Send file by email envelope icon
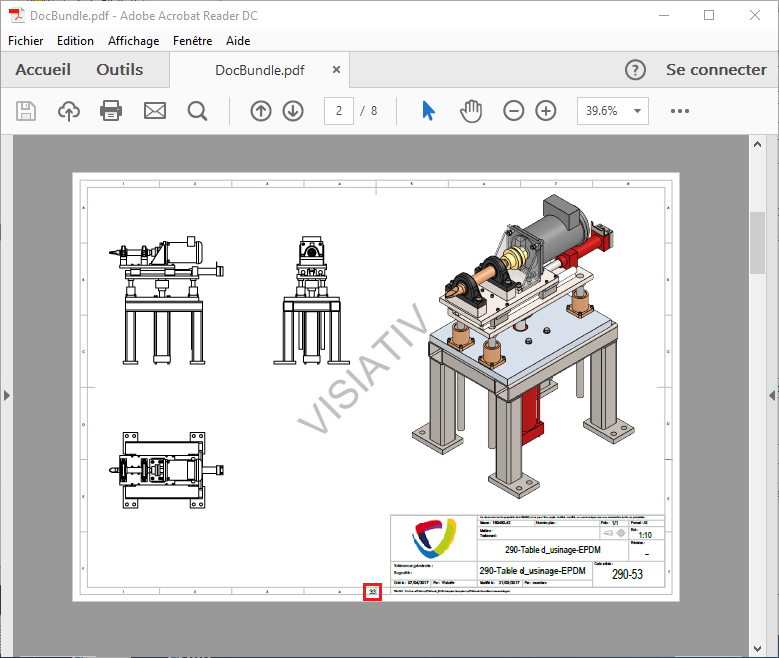Viewport: 779px width, 658px height. (x=154, y=111)
